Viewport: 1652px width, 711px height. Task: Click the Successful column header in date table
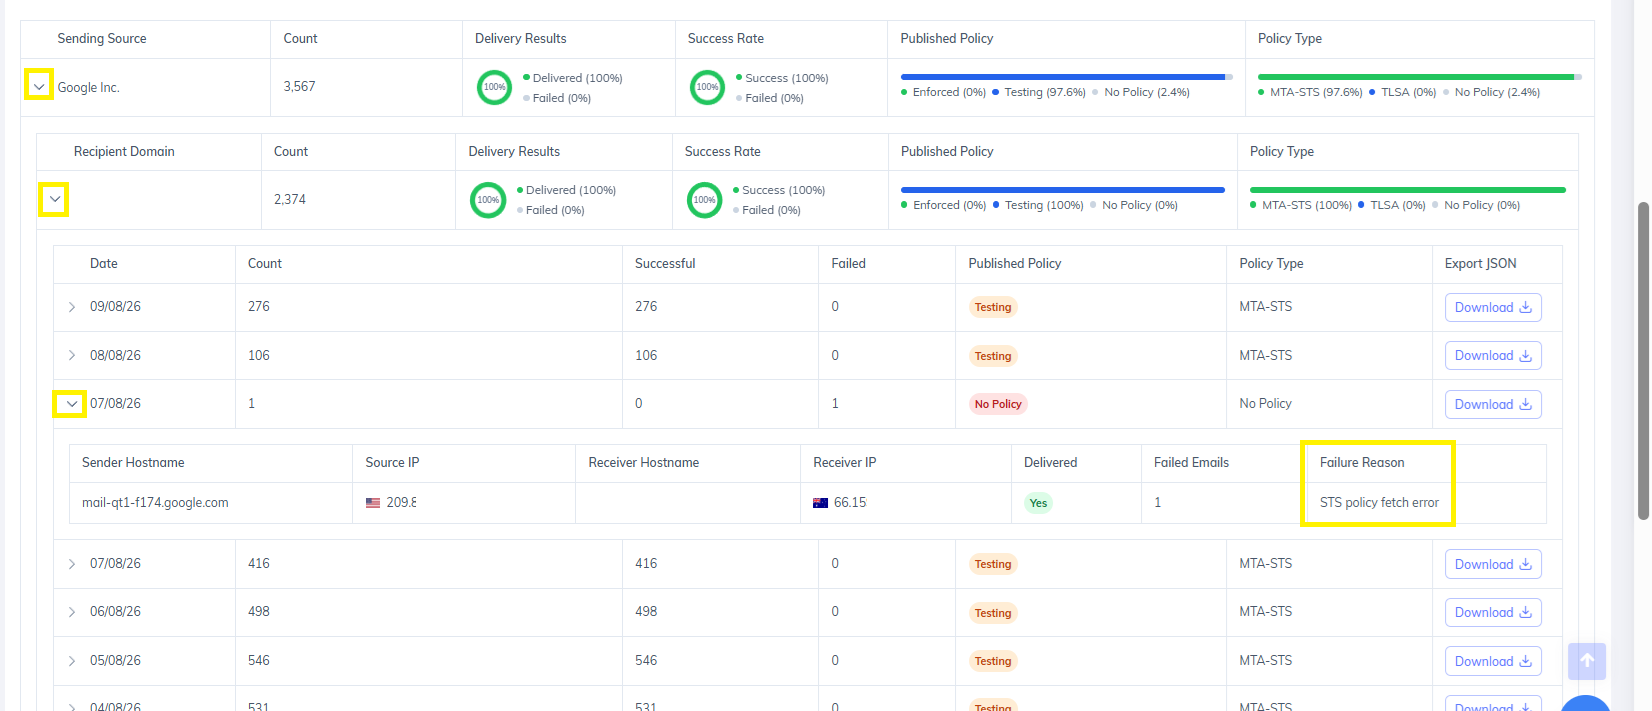click(x=665, y=264)
